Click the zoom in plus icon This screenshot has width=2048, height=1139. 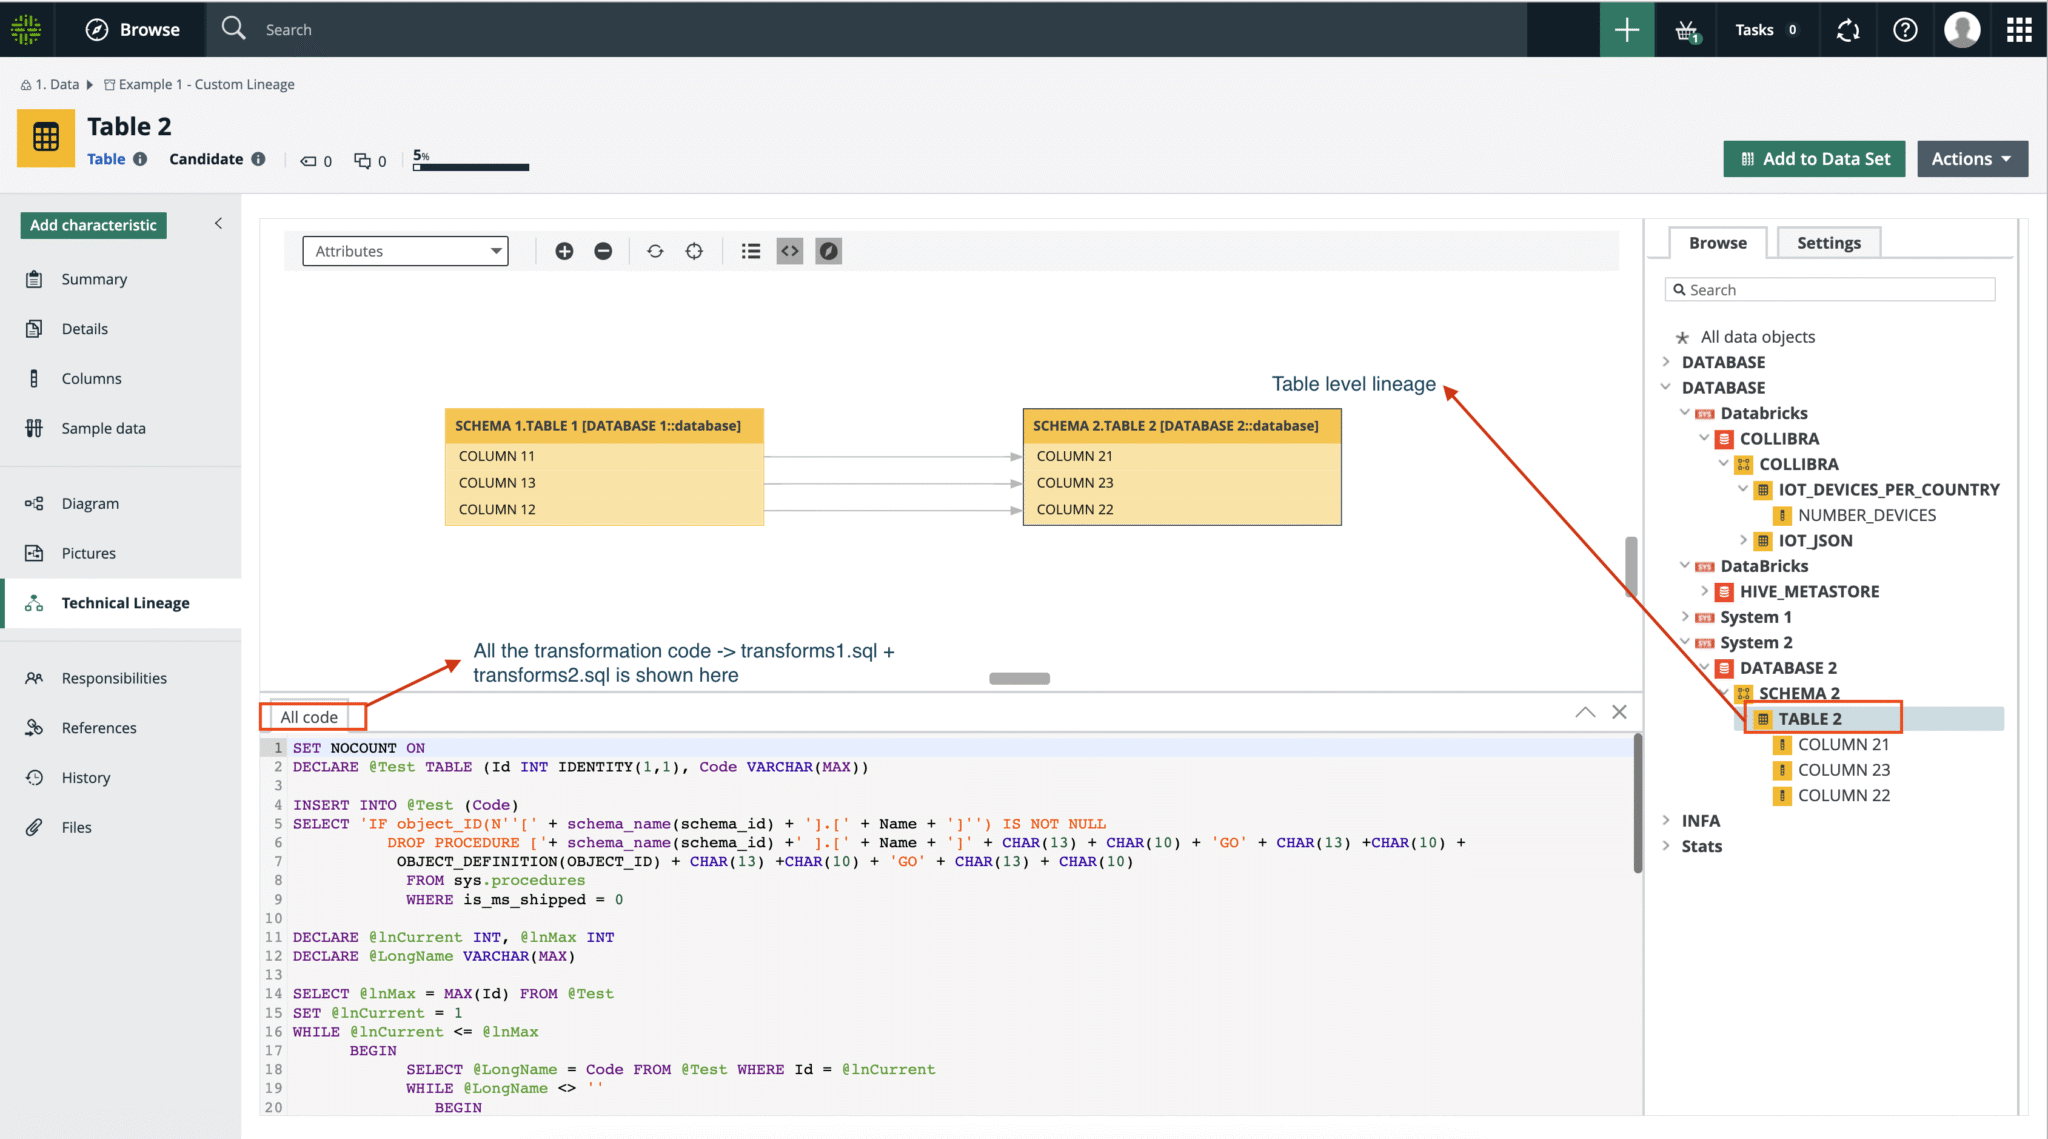[x=564, y=251]
